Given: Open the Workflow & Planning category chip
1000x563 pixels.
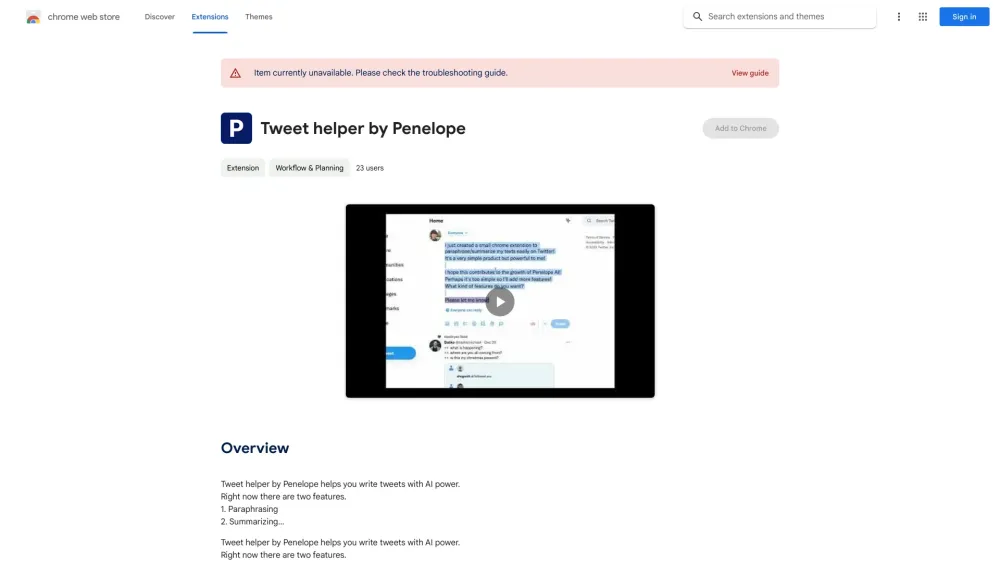Looking at the screenshot, I should click(309, 168).
